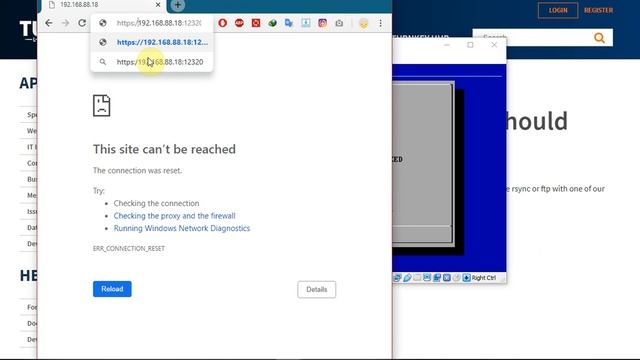640x360 pixels.
Task: Open 'Running Windows Network Diagnostics' link
Action: 182,228
